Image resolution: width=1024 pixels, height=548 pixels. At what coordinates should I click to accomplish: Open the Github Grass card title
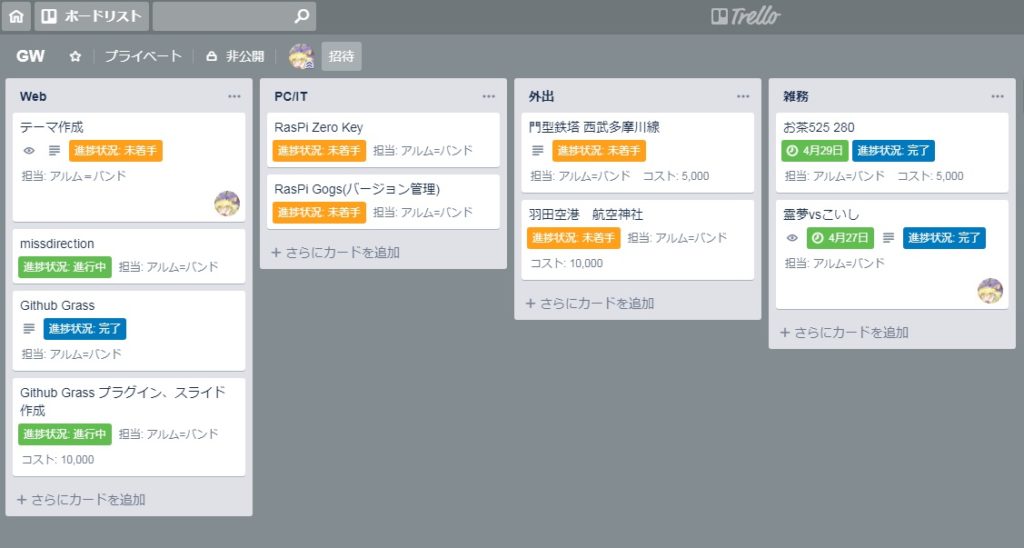point(57,306)
